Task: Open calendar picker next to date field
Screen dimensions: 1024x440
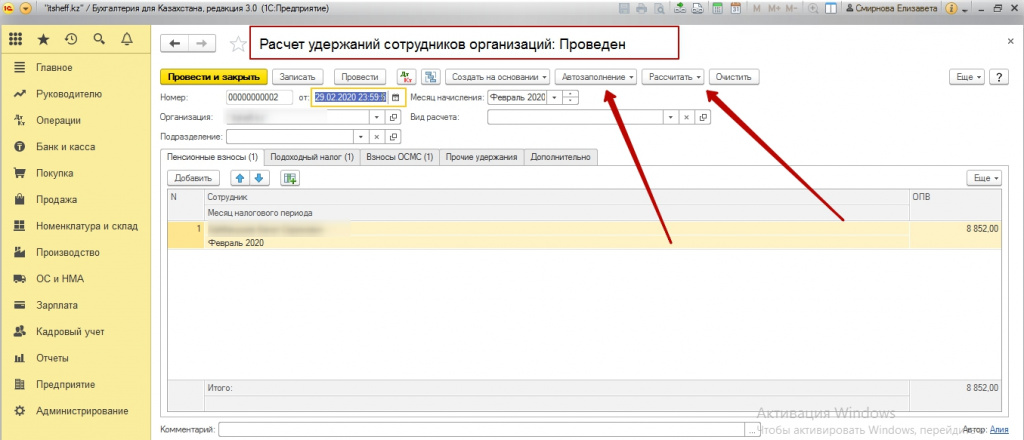Action: [x=395, y=97]
